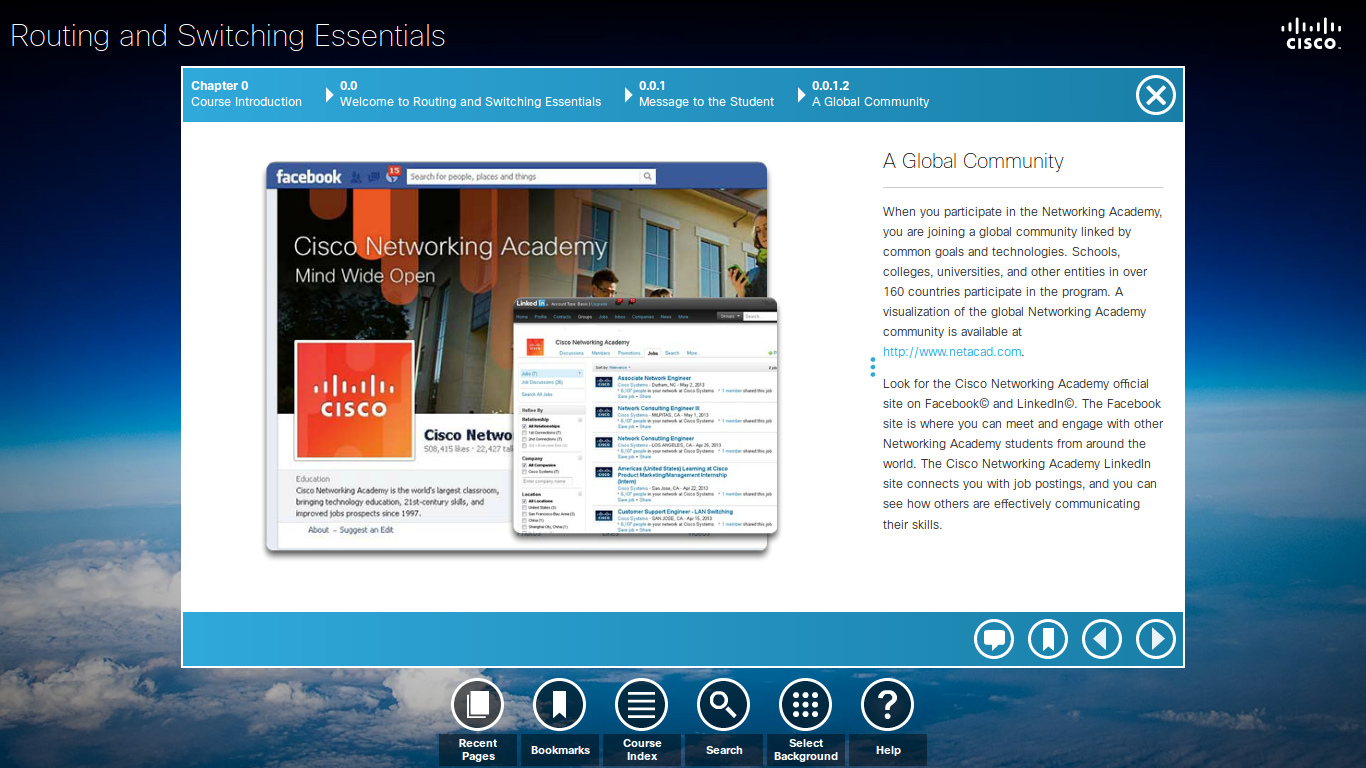Click the Select Background label button
Viewport: 1366px width, 768px height.
coord(806,750)
